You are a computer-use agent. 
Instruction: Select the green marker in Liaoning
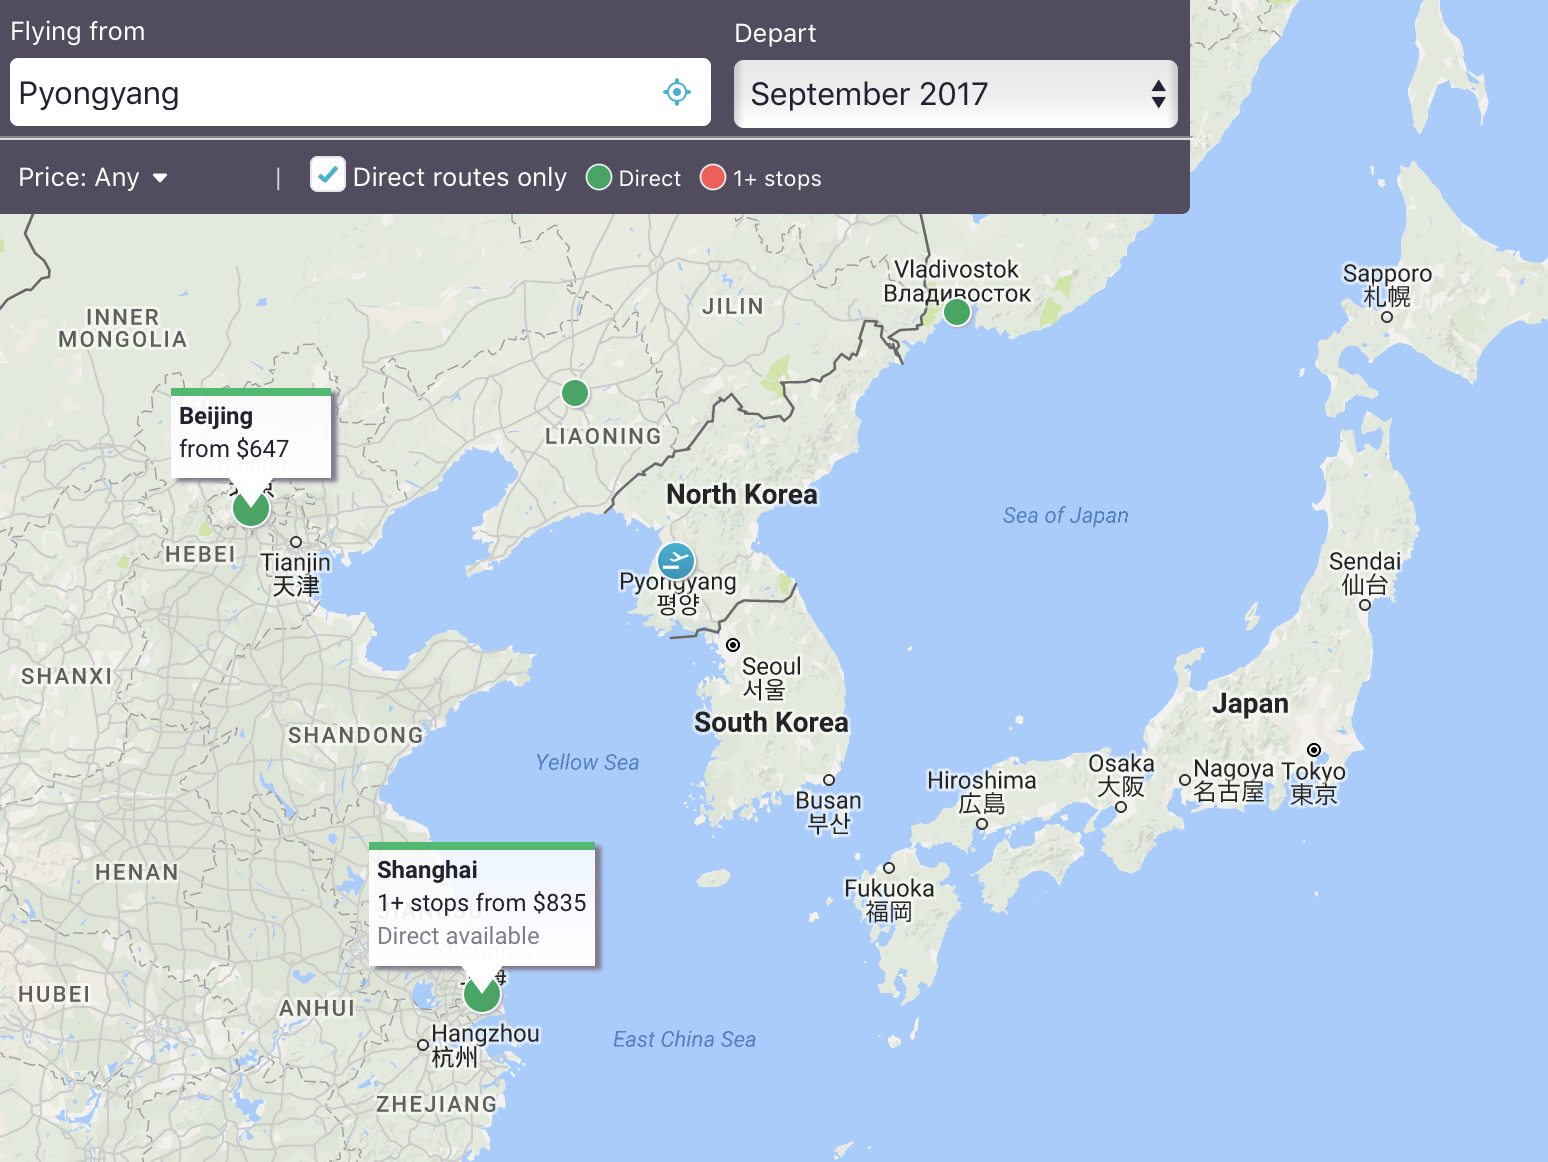coord(575,393)
